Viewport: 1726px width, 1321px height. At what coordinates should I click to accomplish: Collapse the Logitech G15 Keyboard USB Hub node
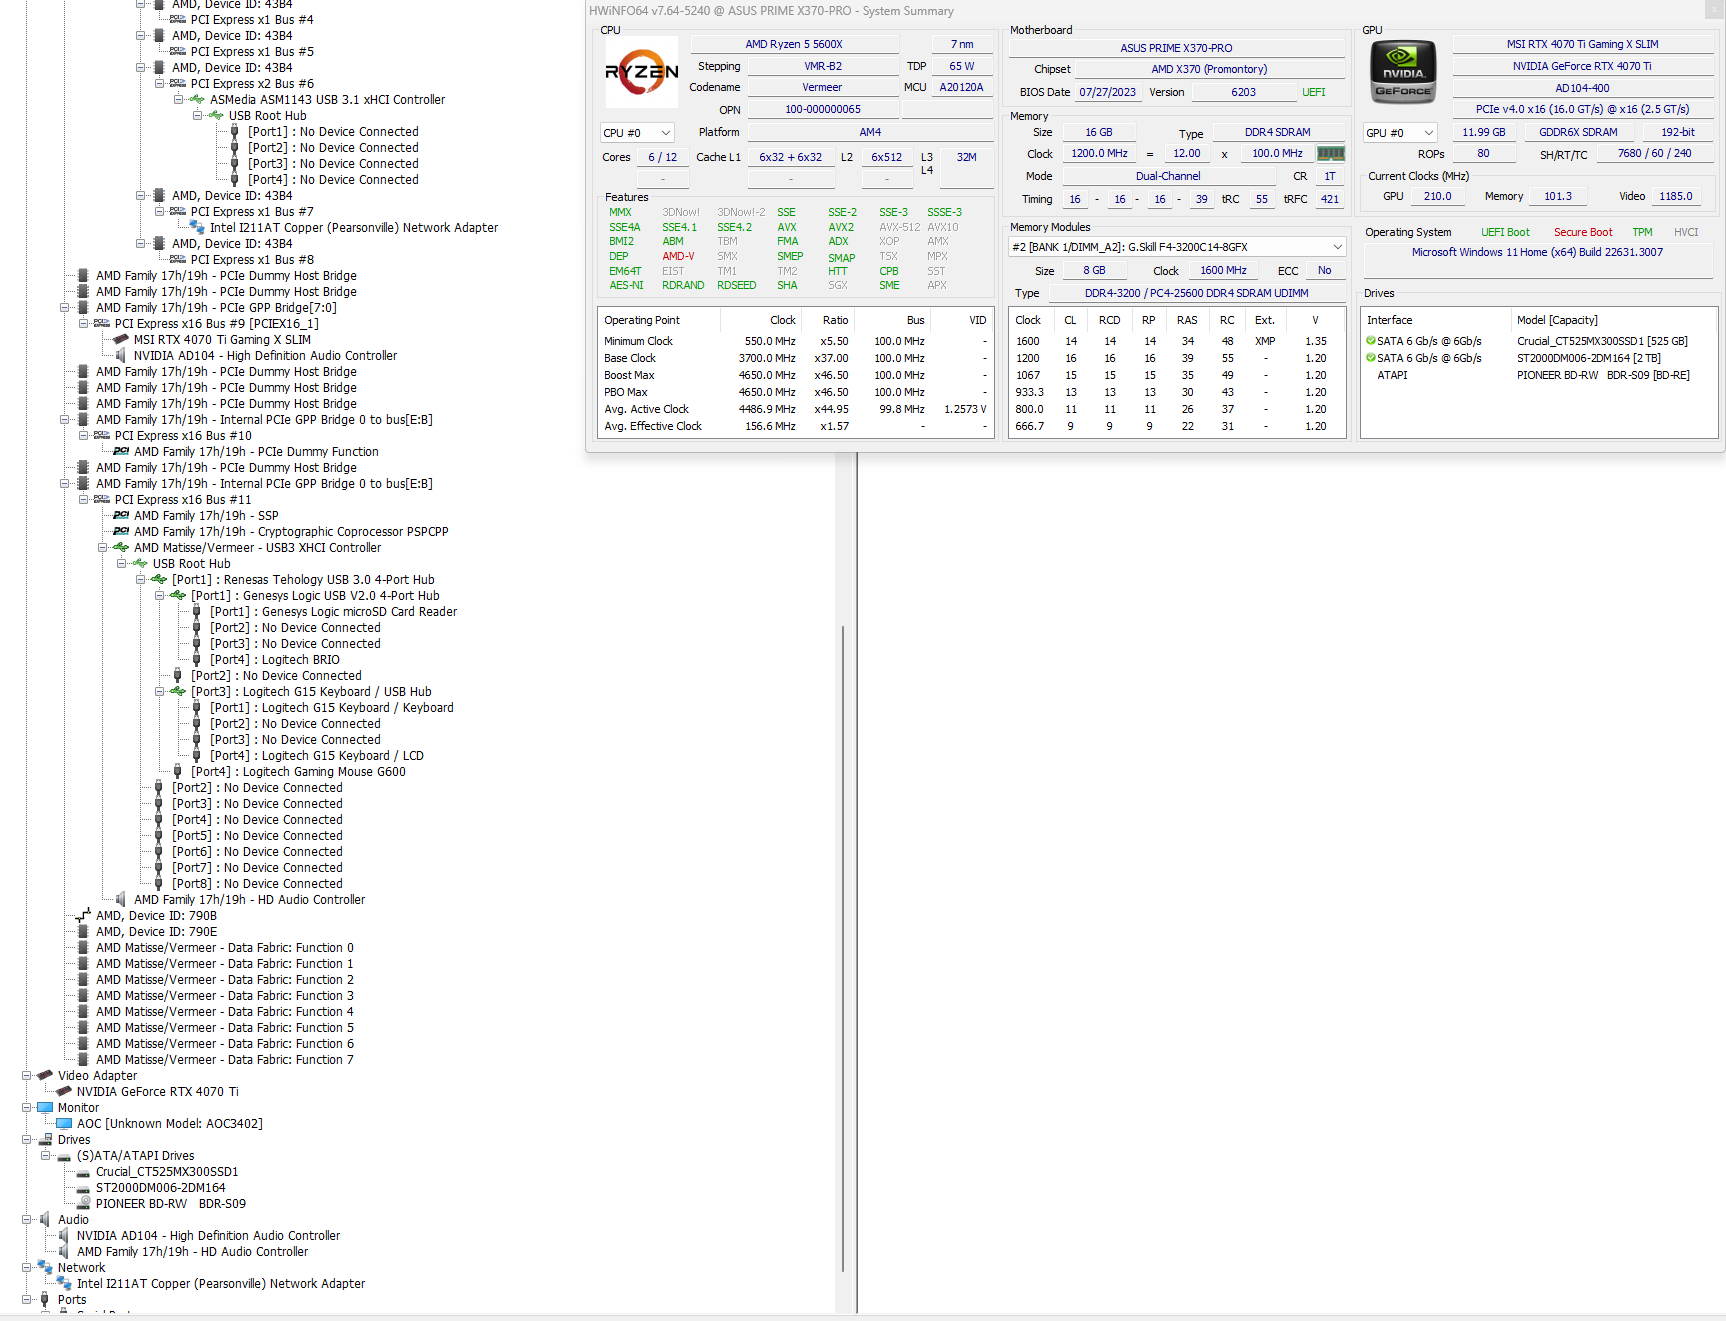click(x=159, y=692)
